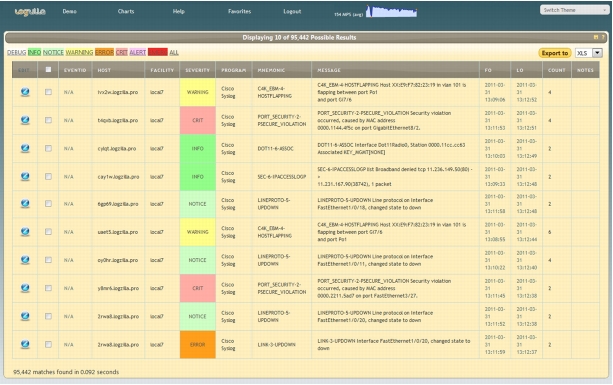Filter by CRIT severity link above table
The height and width of the screenshot is (385, 613).
pyautogui.click(x=122, y=52)
